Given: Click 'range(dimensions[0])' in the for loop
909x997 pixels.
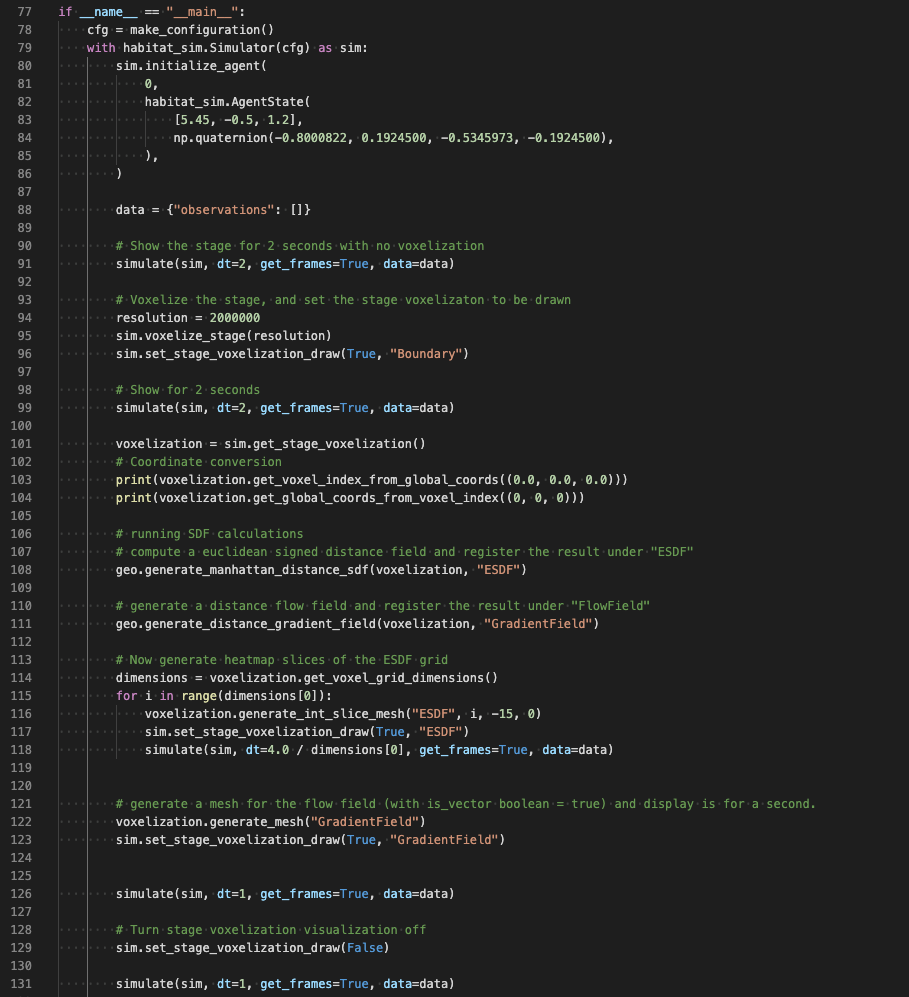Looking at the screenshot, I should click(253, 696).
